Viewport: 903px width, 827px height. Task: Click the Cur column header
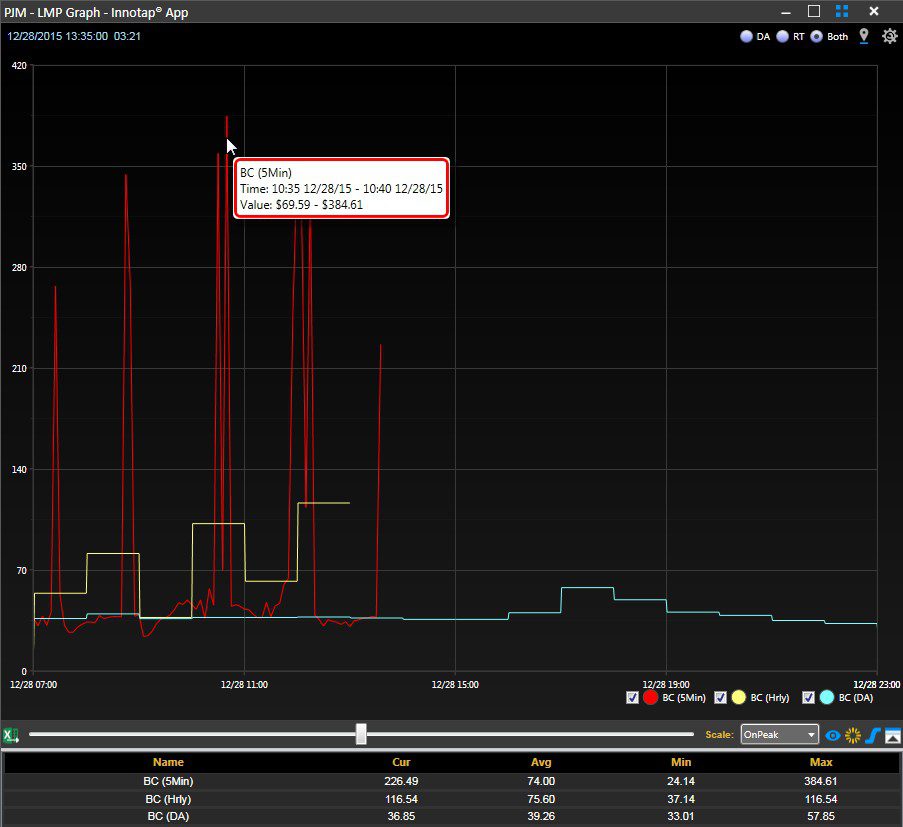(x=401, y=762)
